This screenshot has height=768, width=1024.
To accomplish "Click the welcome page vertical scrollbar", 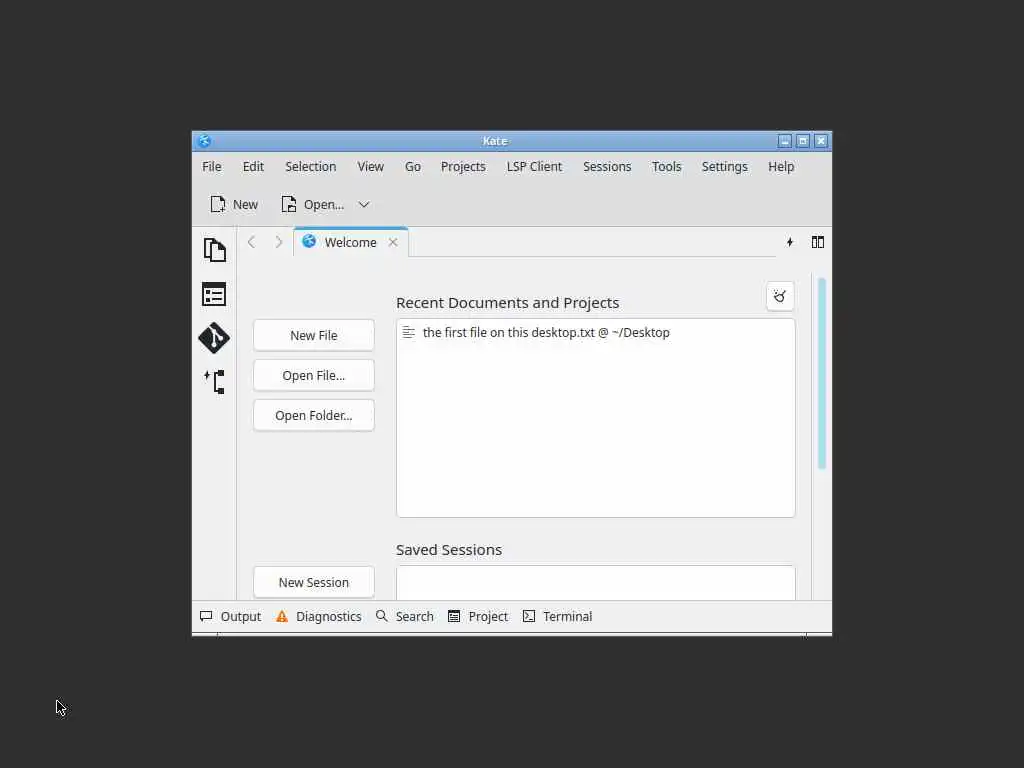I will (822, 373).
